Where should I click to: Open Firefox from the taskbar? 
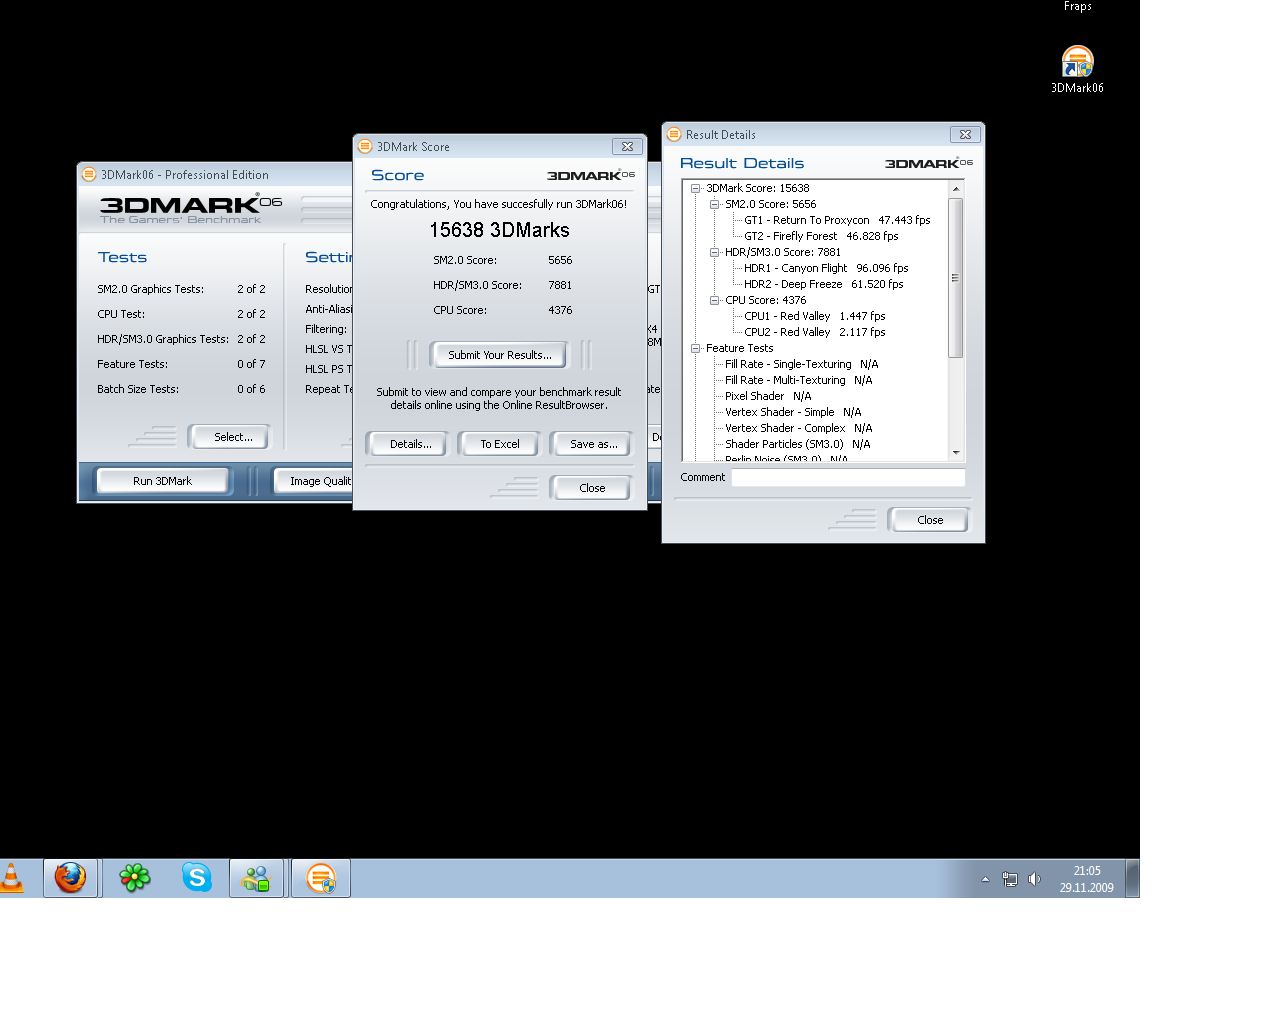70,878
